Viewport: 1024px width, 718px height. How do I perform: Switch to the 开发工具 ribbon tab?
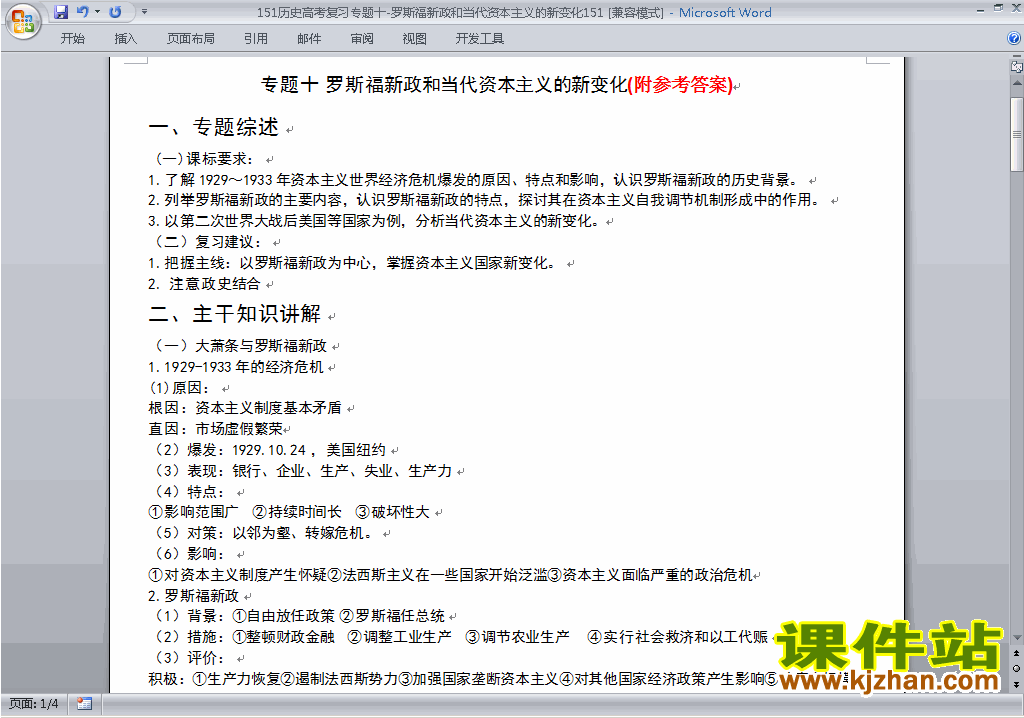point(480,39)
